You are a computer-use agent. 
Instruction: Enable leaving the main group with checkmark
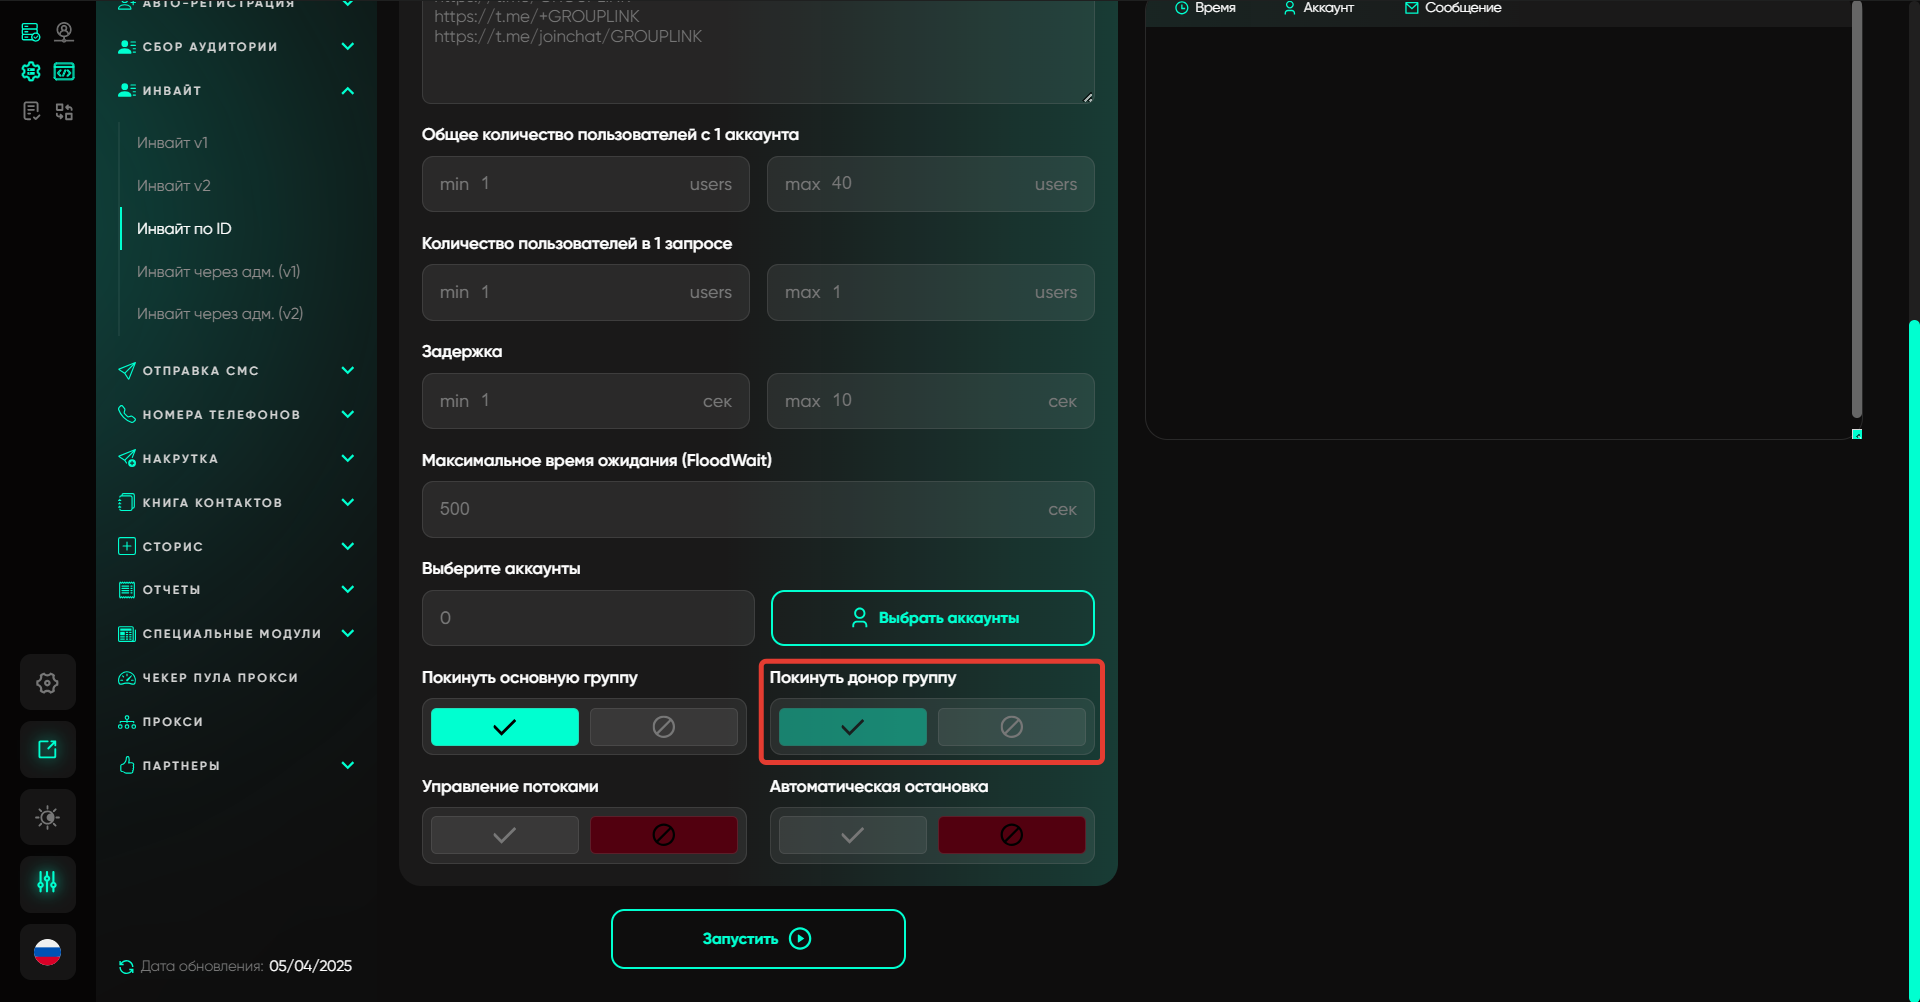[504, 727]
